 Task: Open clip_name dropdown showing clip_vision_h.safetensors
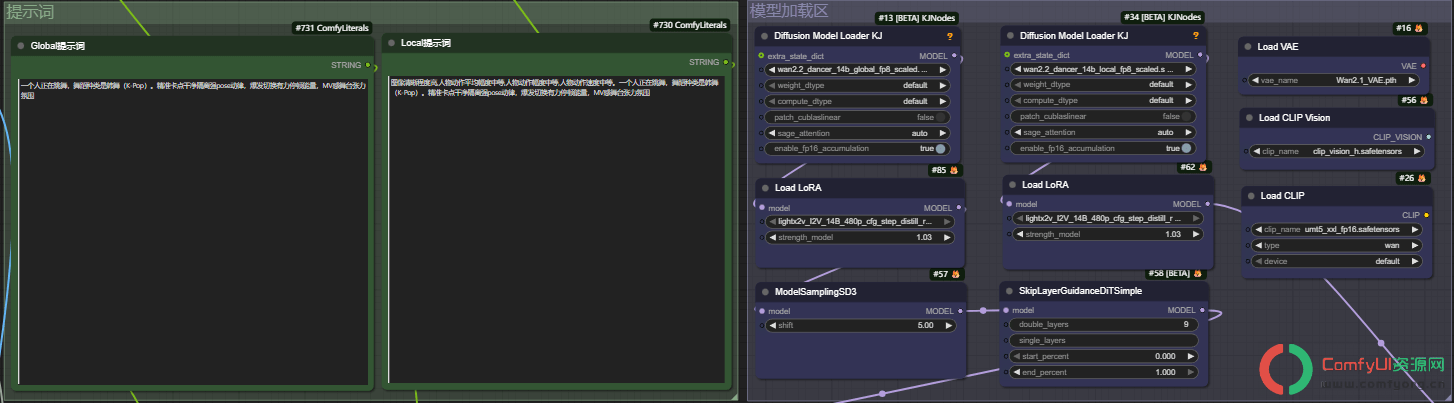click(1337, 151)
